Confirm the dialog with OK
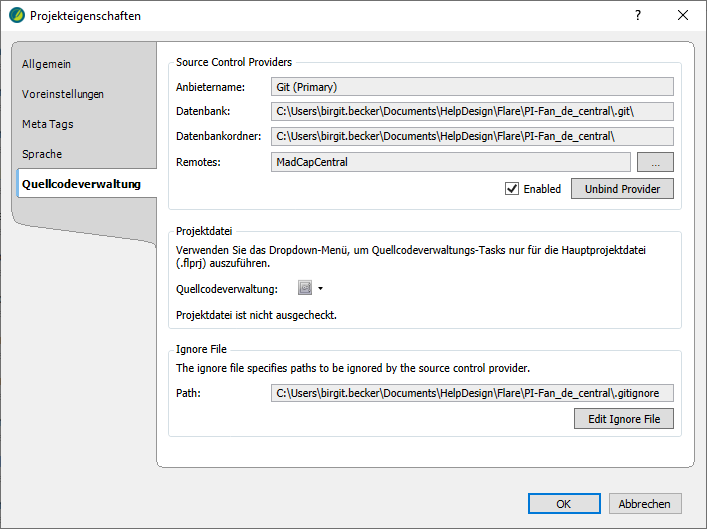707x529 pixels. (x=564, y=504)
